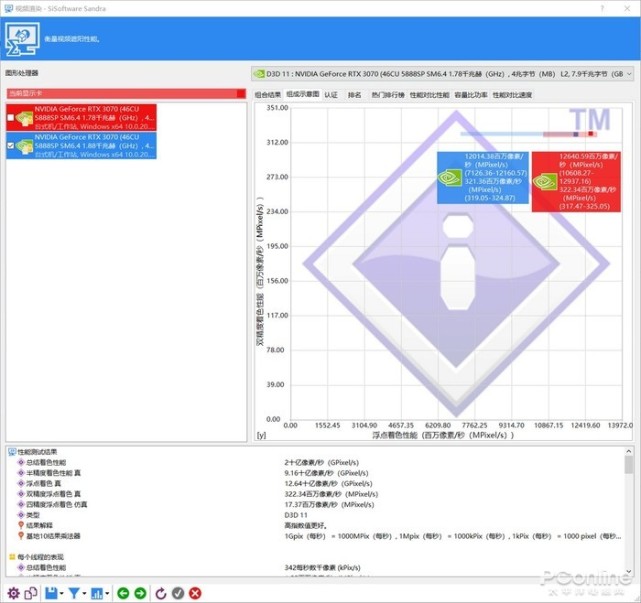Click the Sandra application icon in title bar
Screen dimensions: 641x603
click(x=8, y=8)
